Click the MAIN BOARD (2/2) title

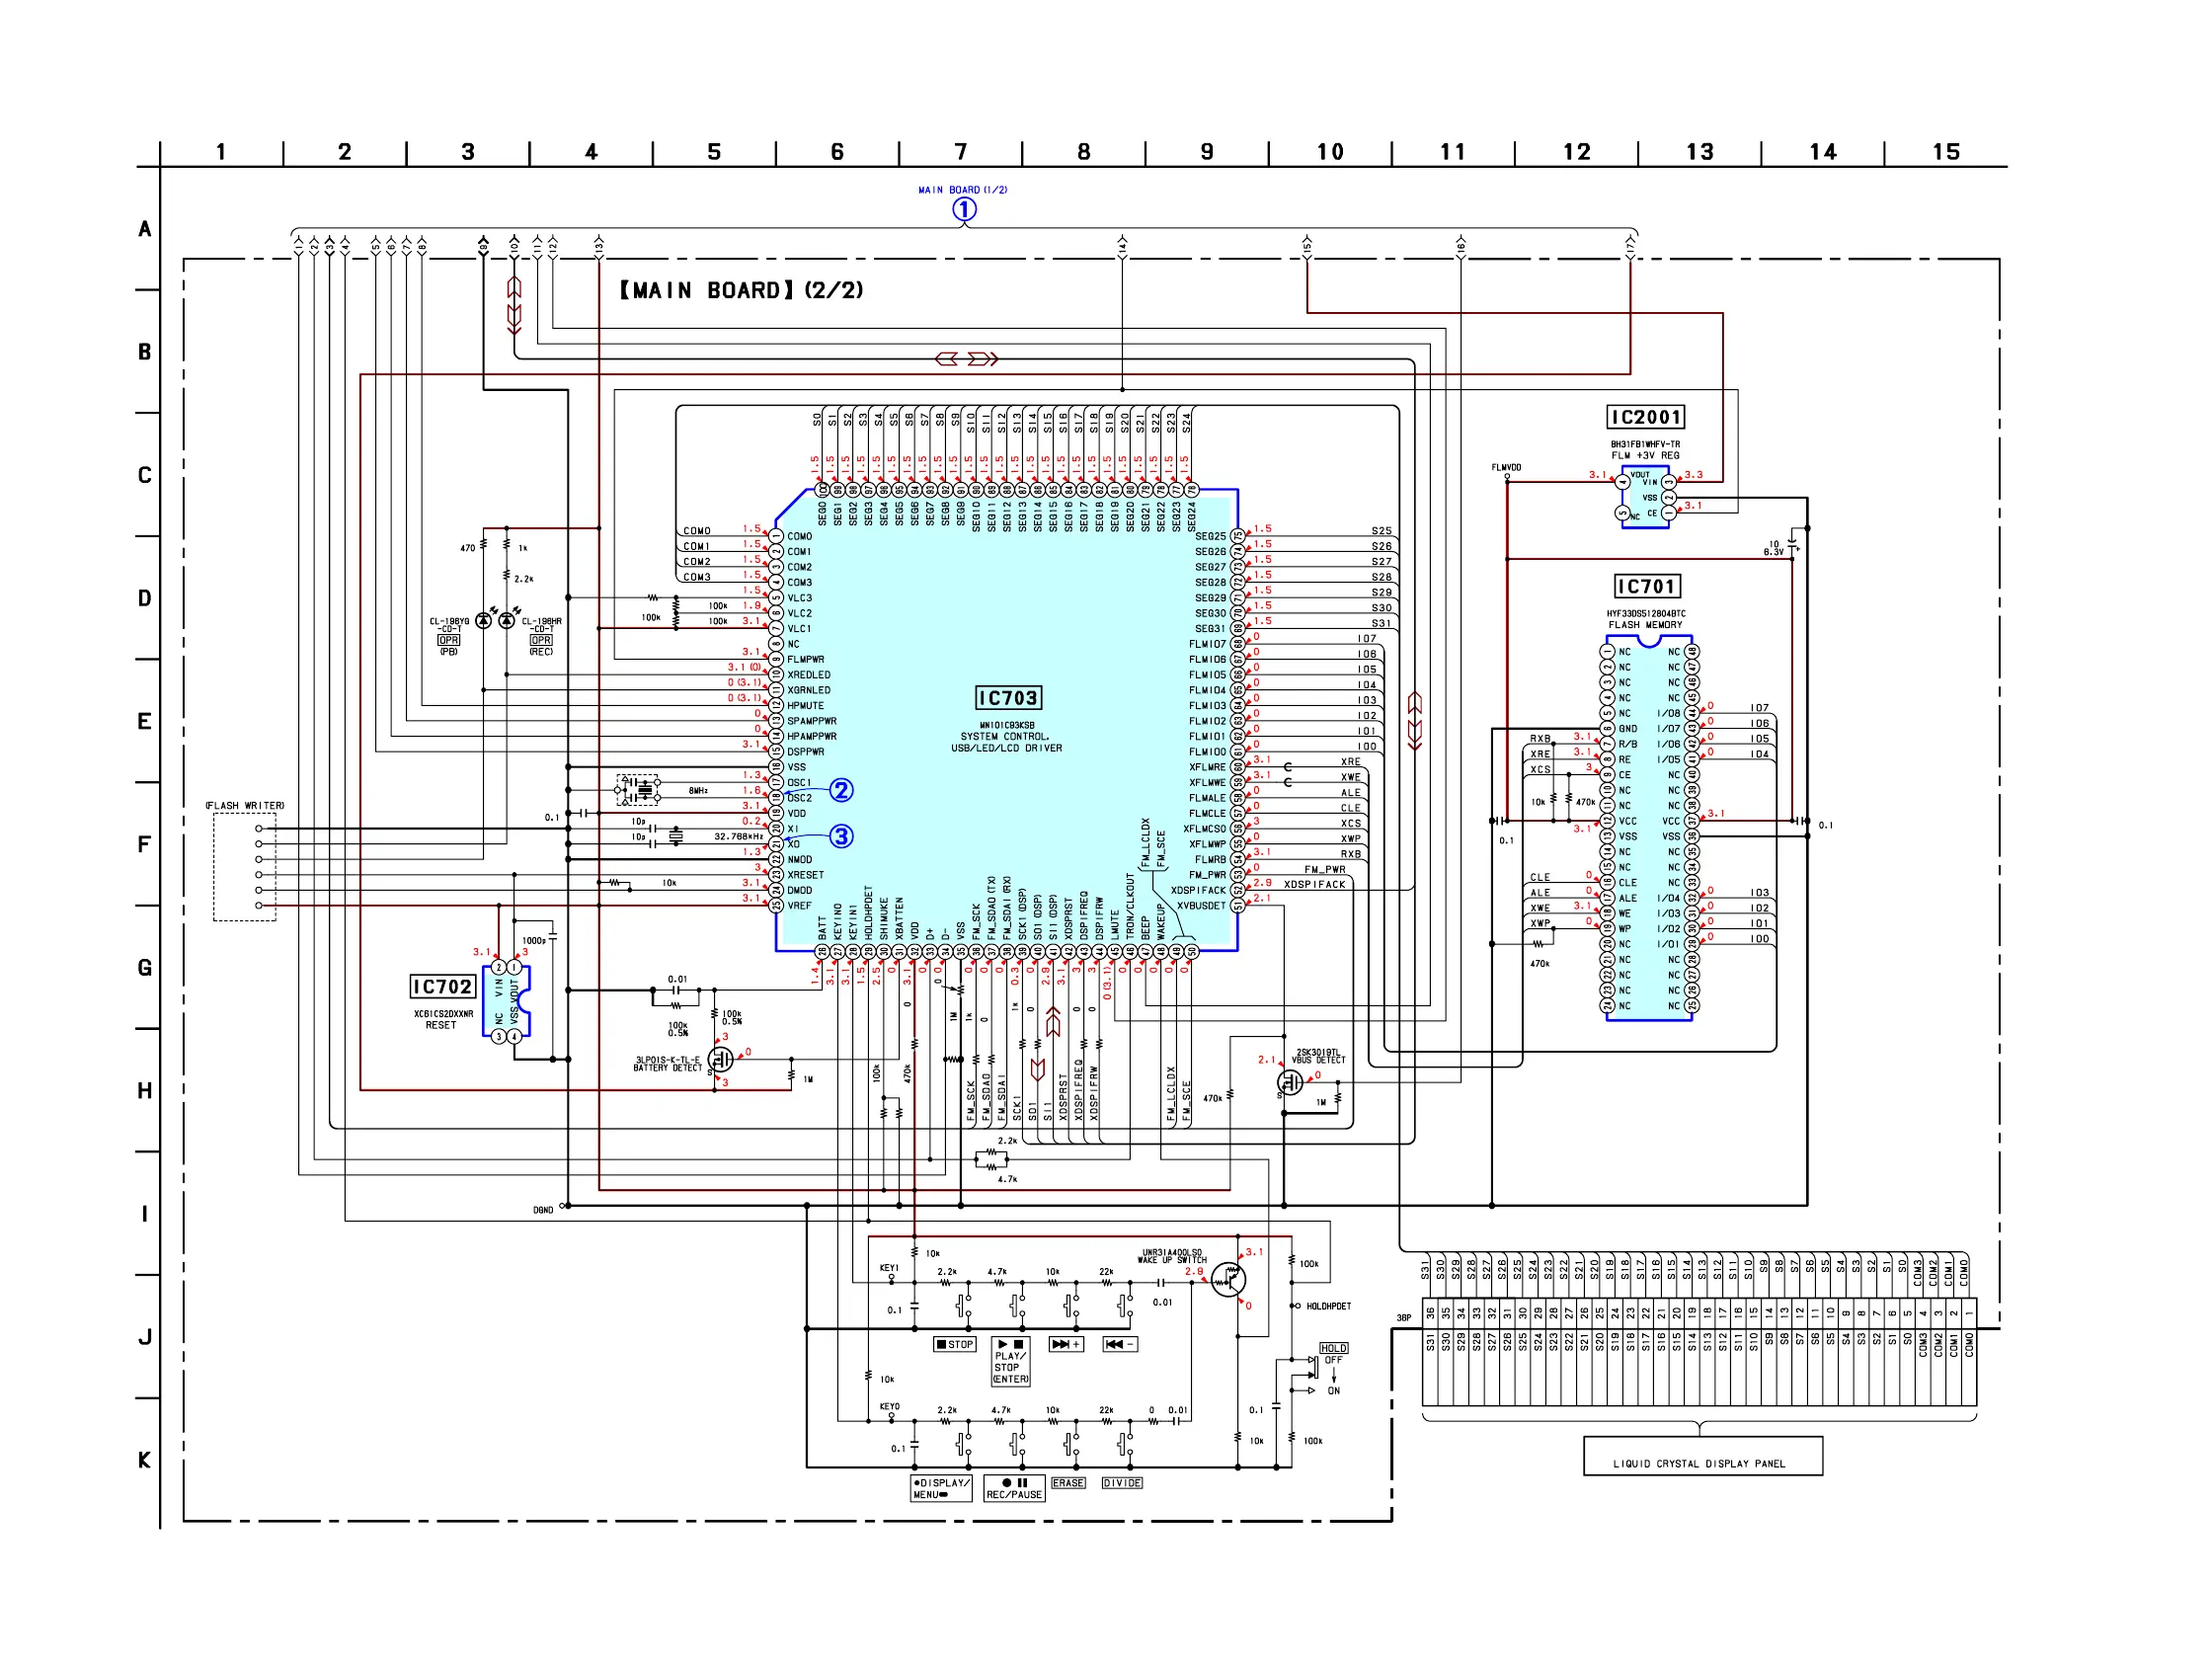click(740, 291)
